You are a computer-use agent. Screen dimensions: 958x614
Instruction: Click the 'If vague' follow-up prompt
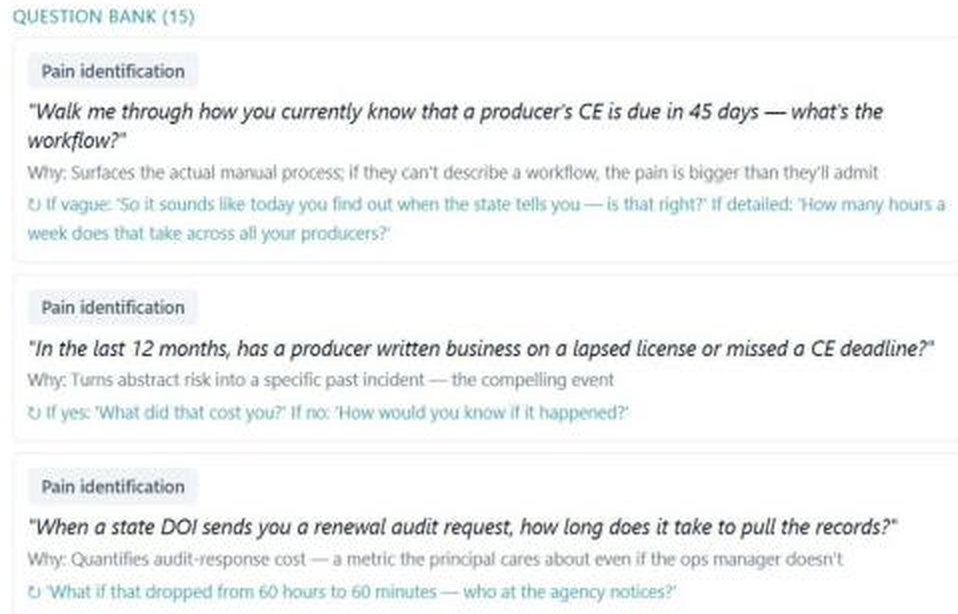(x=375, y=204)
